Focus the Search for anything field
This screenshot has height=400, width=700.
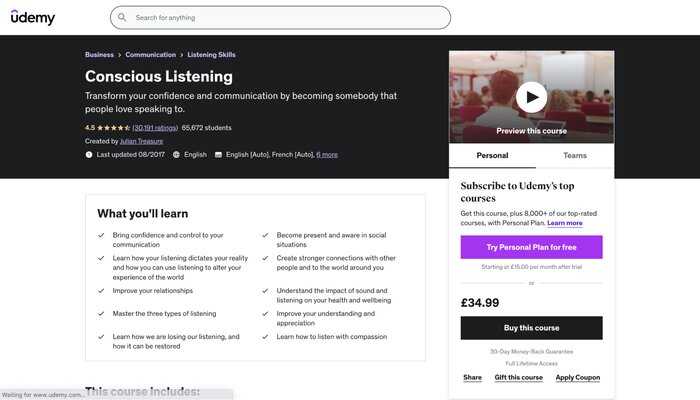click(280, 18)
